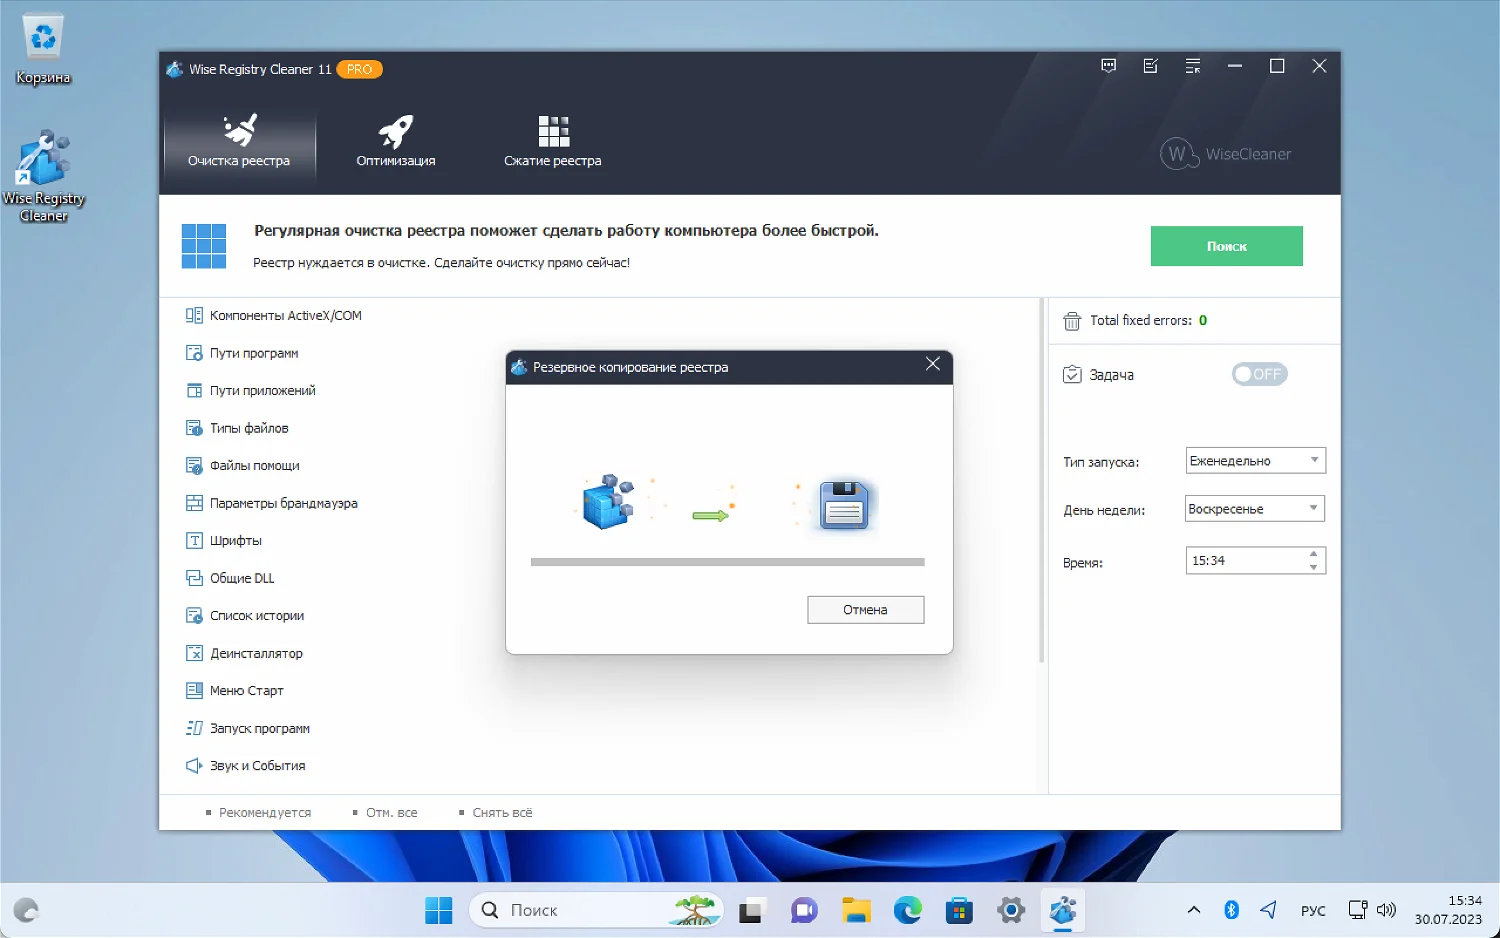This screenshot has width=1500, height=938.
Task: Click the category list vertical scrollbar
Action: point(1041,480)
